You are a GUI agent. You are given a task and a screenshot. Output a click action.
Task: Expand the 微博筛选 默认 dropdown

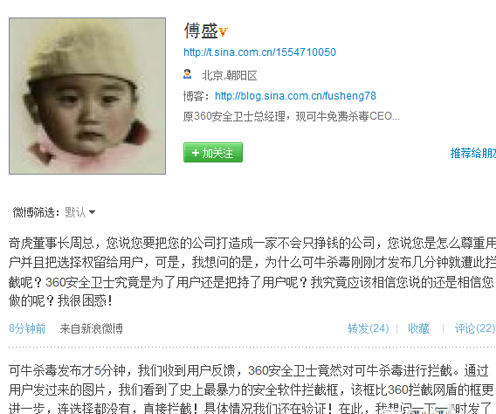point(80,212)
